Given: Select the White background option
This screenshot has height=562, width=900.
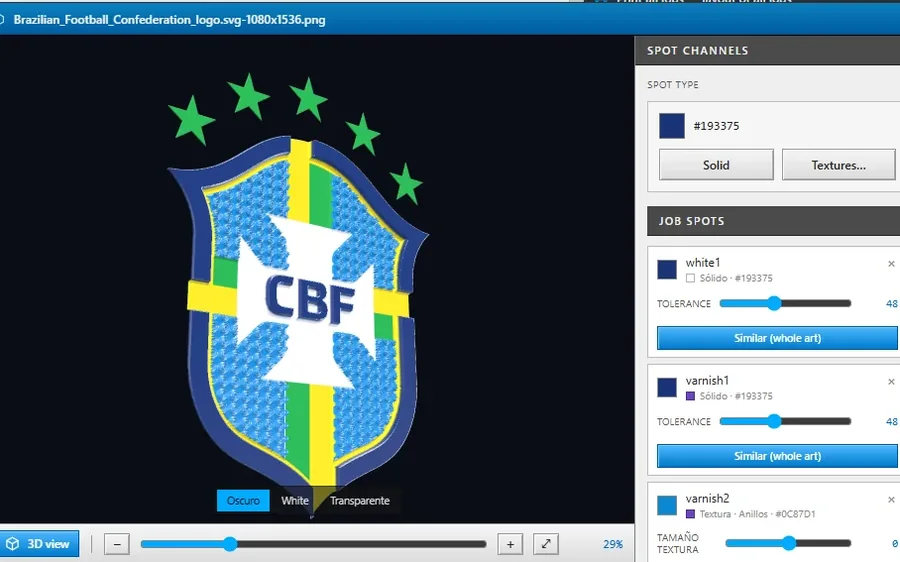Looking at the screenshot, I should click(295, 501).
